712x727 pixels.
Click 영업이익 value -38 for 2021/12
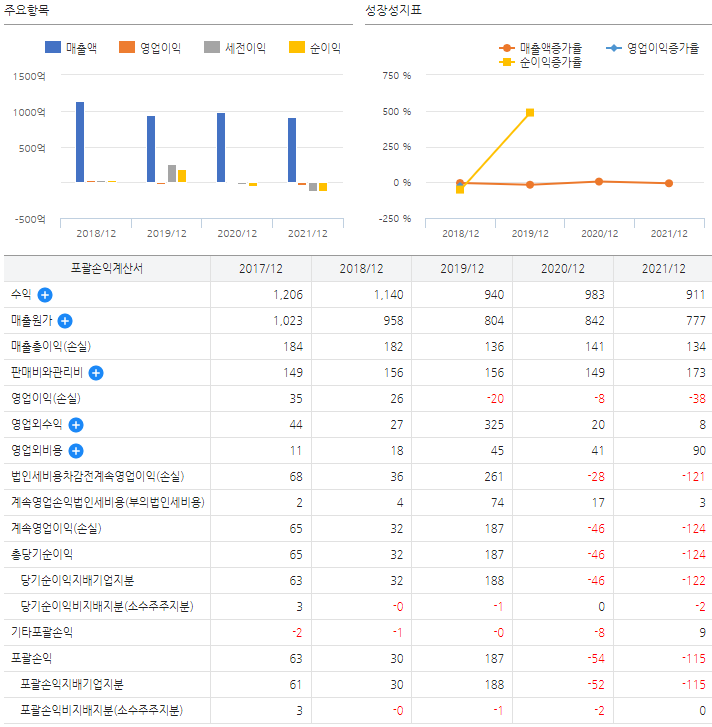[x=697, y=399]
